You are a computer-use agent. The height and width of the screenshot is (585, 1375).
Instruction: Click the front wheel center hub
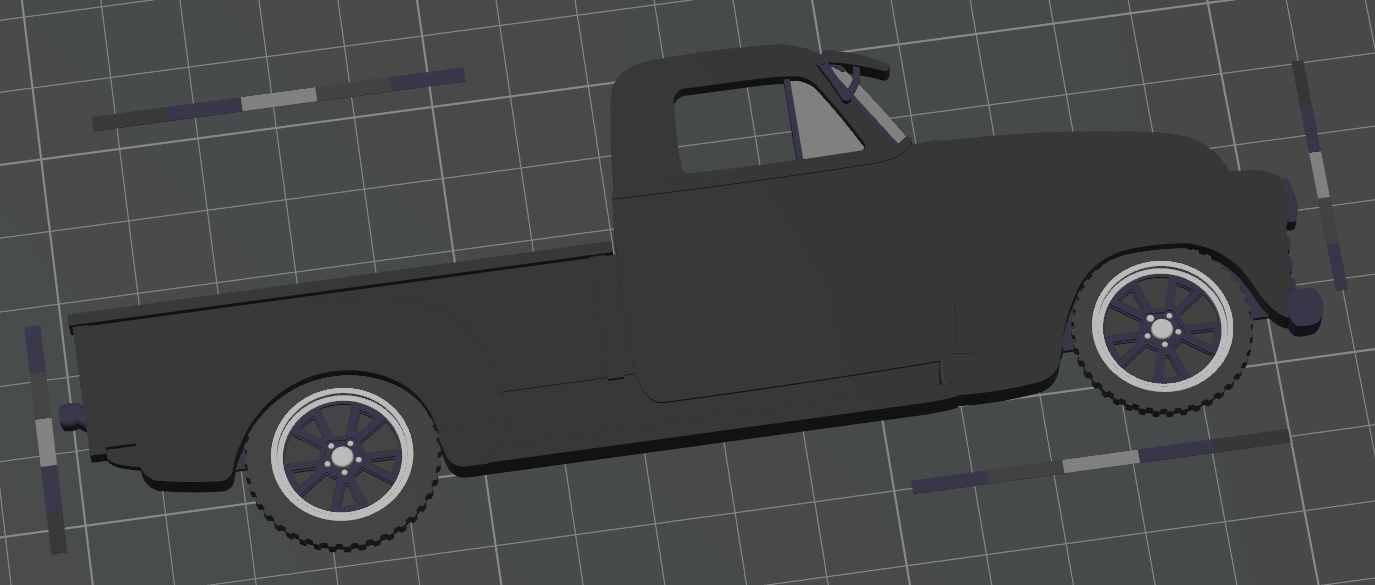click(1161, 327)
